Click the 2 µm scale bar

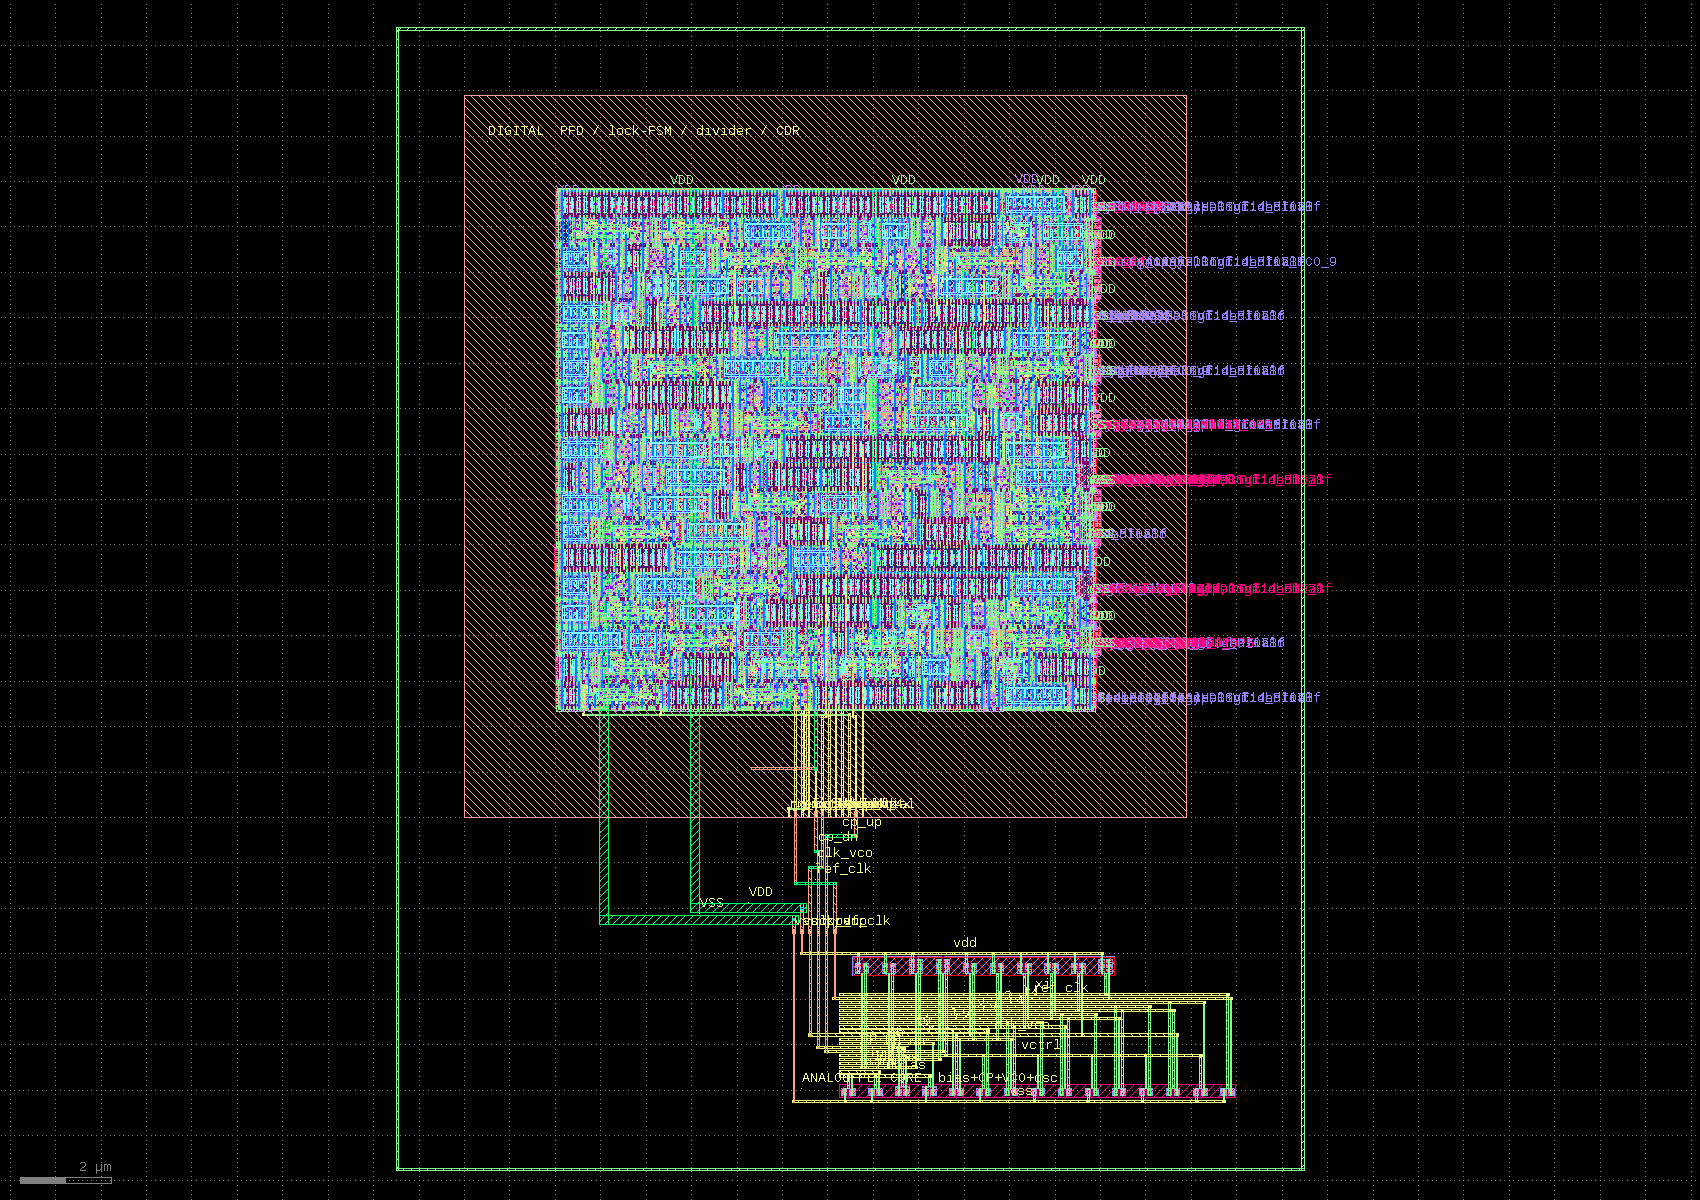66,1180
